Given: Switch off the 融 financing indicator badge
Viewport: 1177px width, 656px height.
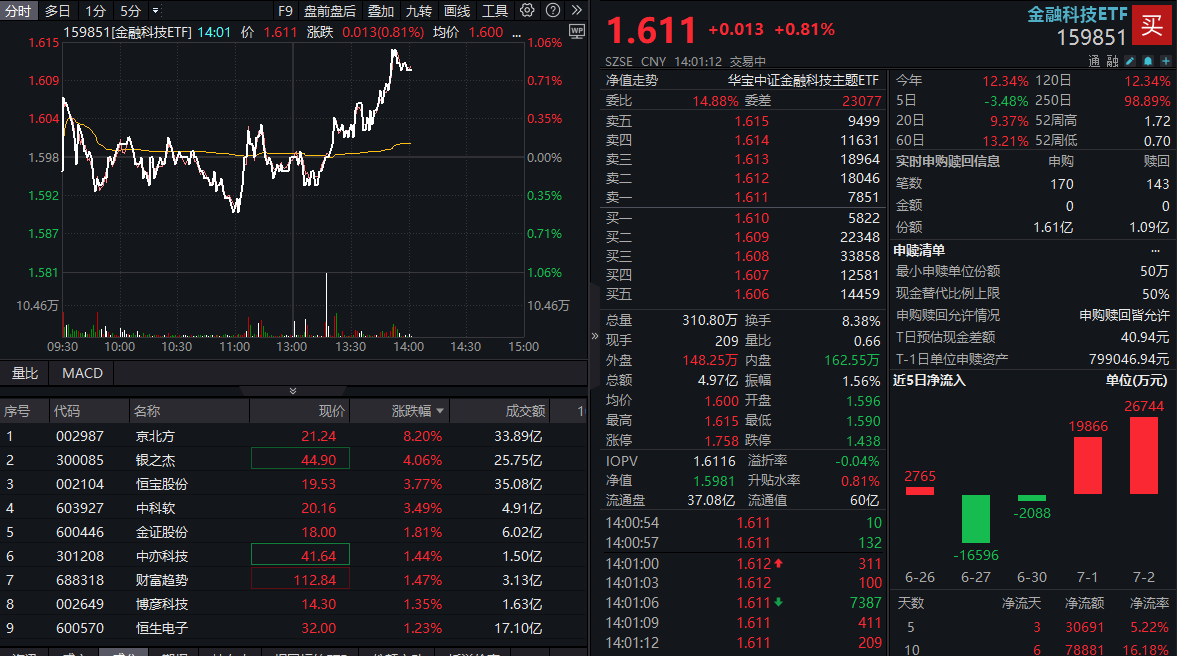Looking at the screenshot, I should point(1112,61).
